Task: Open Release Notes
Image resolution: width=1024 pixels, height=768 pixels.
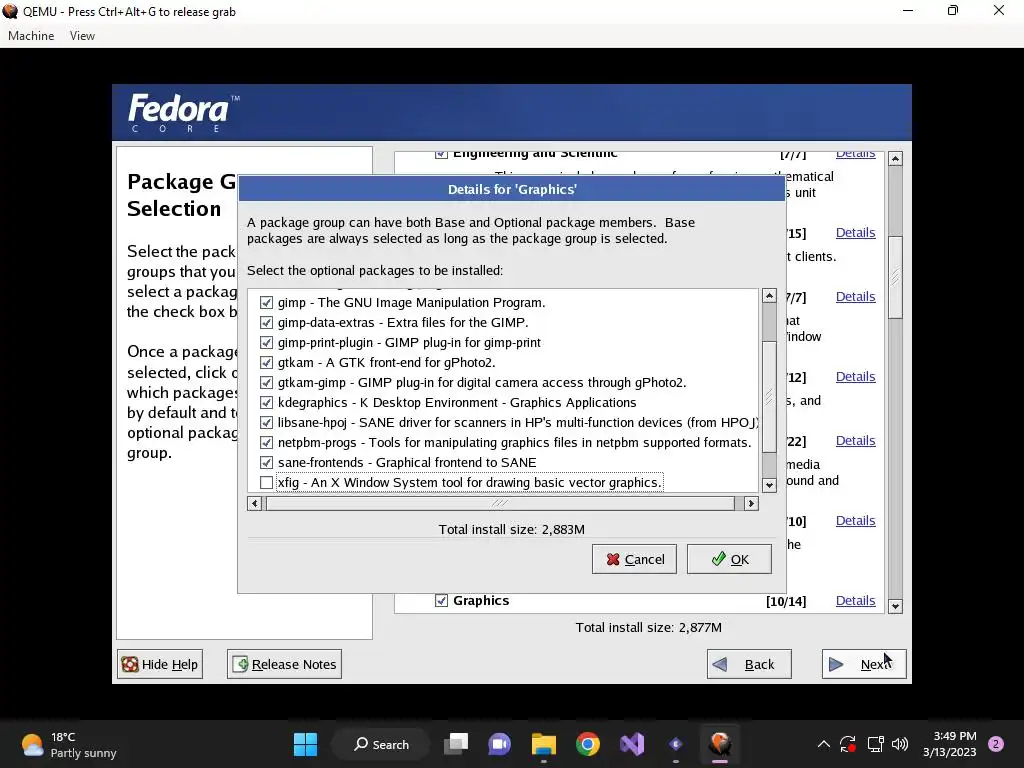Action: 284,664
